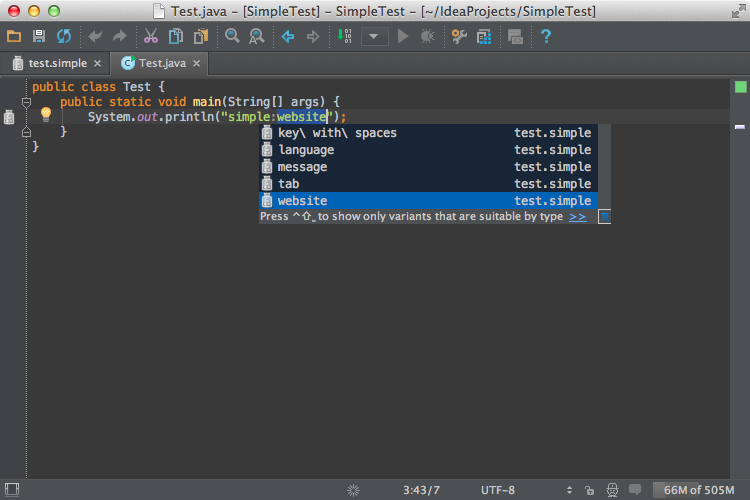Click the memory usage indicator 66M of 505M
This screenshot has width=750, height=500.
[699, 490]
